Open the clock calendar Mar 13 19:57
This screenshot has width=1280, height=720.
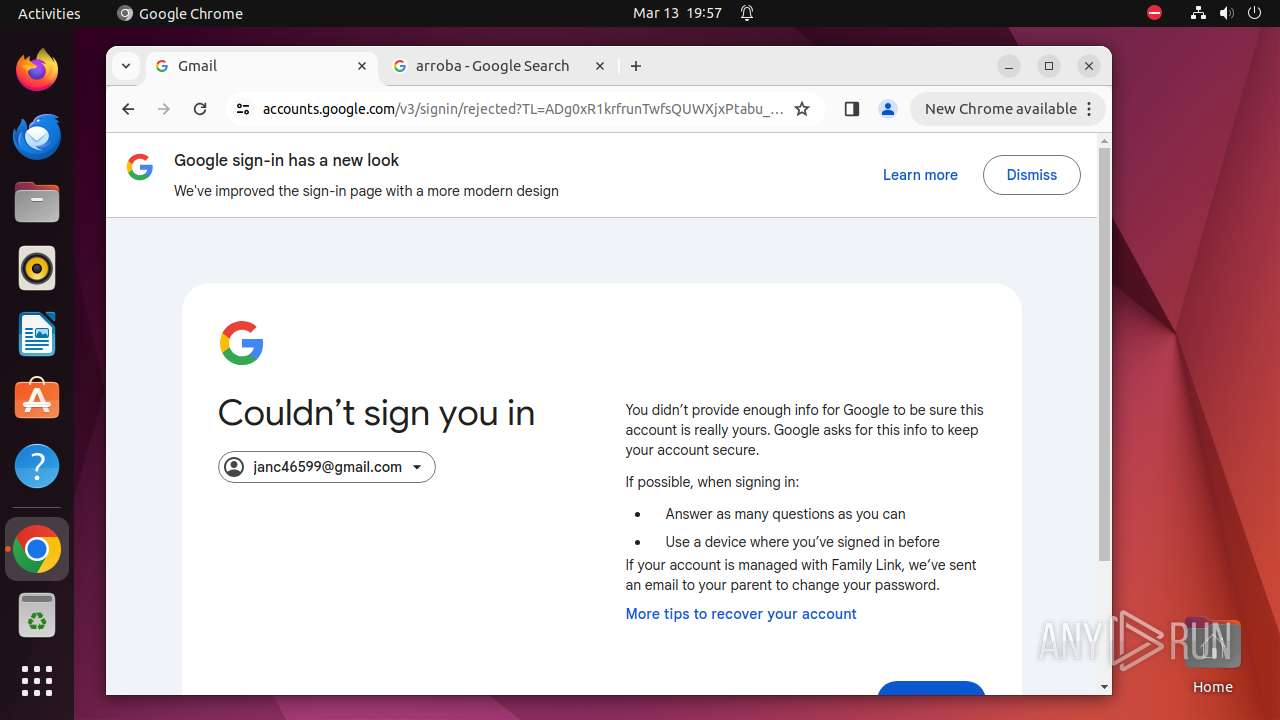click(x=677, y=13)
